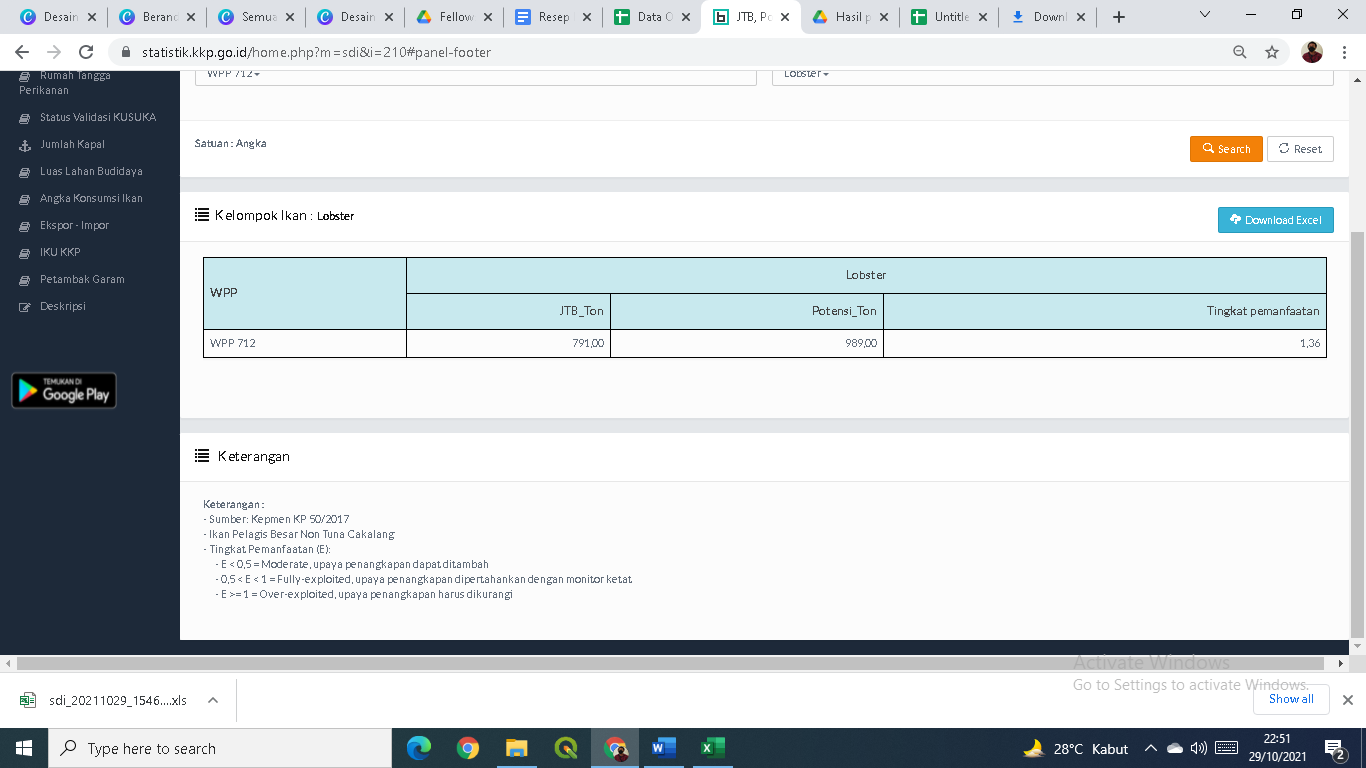Open Petambak Garam sidebar entry
This screenshot has height=768, width=1366.
[x=82, y=279]
